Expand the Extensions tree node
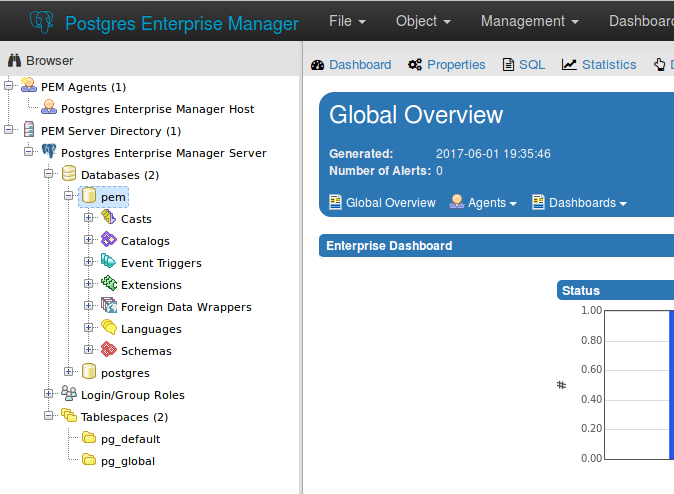Image resolution: width=674 pixels, height=494 pixels. point(89,283)
